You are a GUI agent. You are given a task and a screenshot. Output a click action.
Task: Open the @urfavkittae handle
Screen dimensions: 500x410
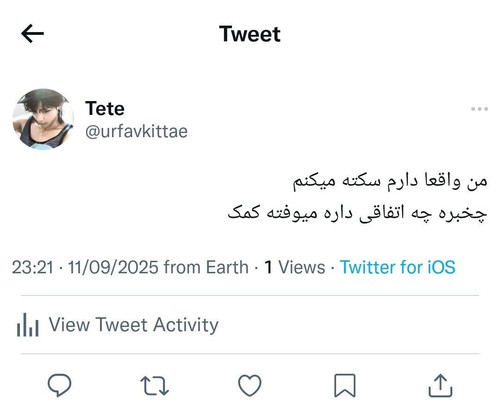[136, 131]
